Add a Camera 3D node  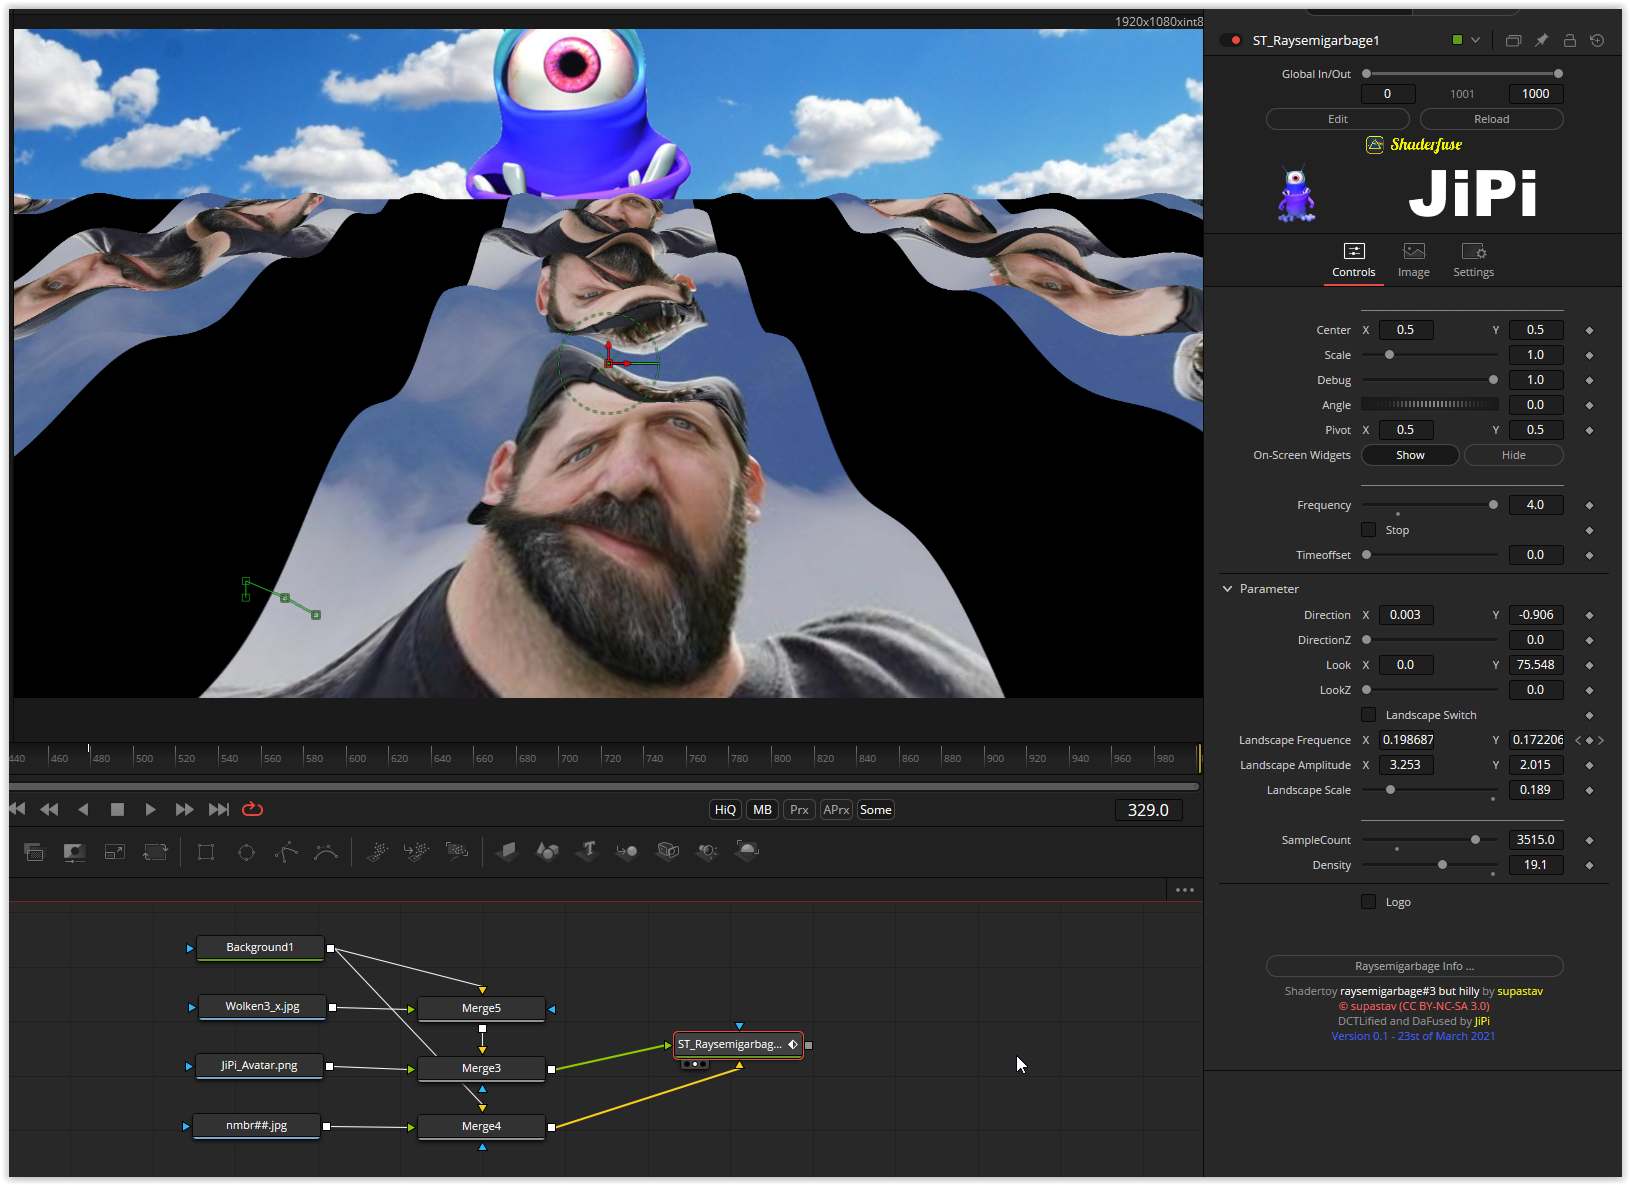668,852
